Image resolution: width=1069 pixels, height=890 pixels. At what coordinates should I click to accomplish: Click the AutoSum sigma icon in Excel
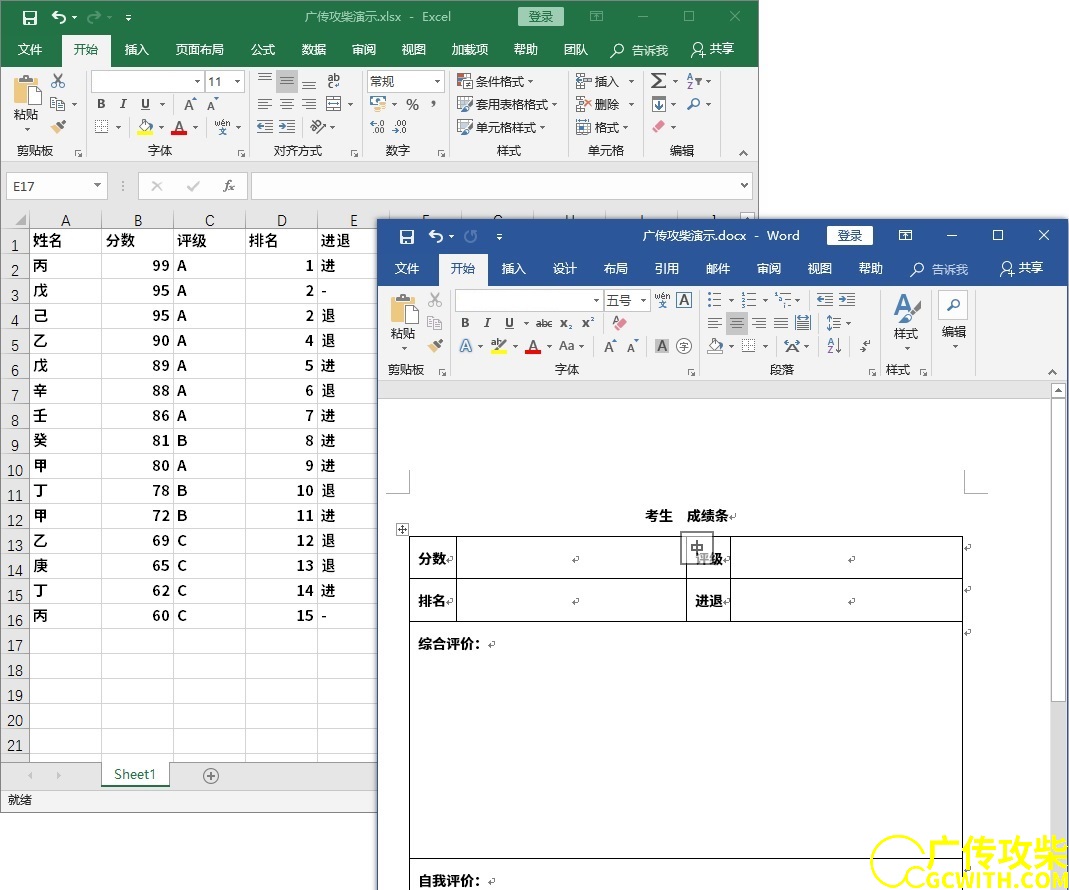pos(658,81)
